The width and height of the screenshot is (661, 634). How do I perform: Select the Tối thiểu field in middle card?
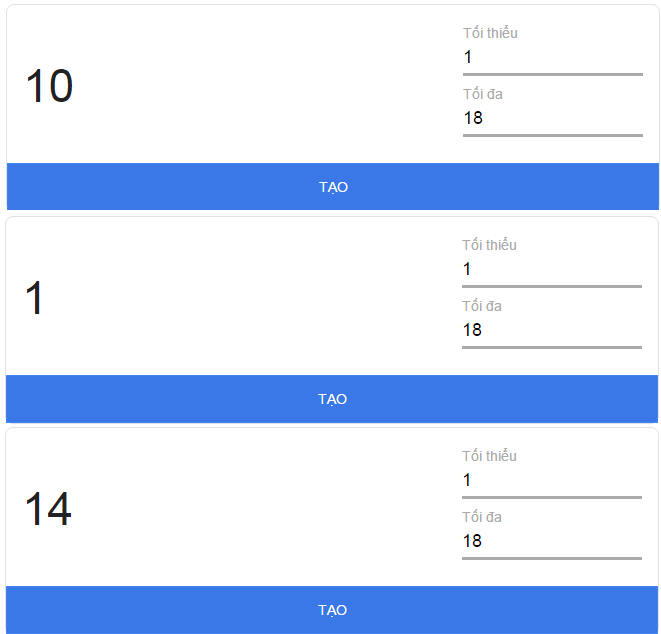click(x=551, y=269)
